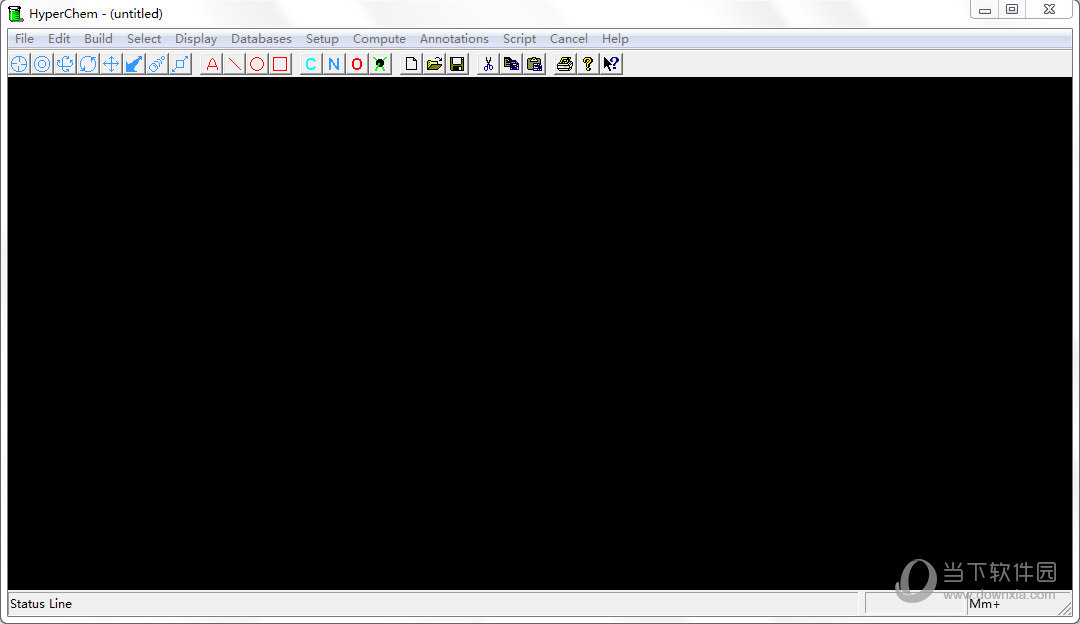The height and width of the screenshot is (624, 1080).
Task: Maximize the HyperChem window
Action: (1012, 10)
